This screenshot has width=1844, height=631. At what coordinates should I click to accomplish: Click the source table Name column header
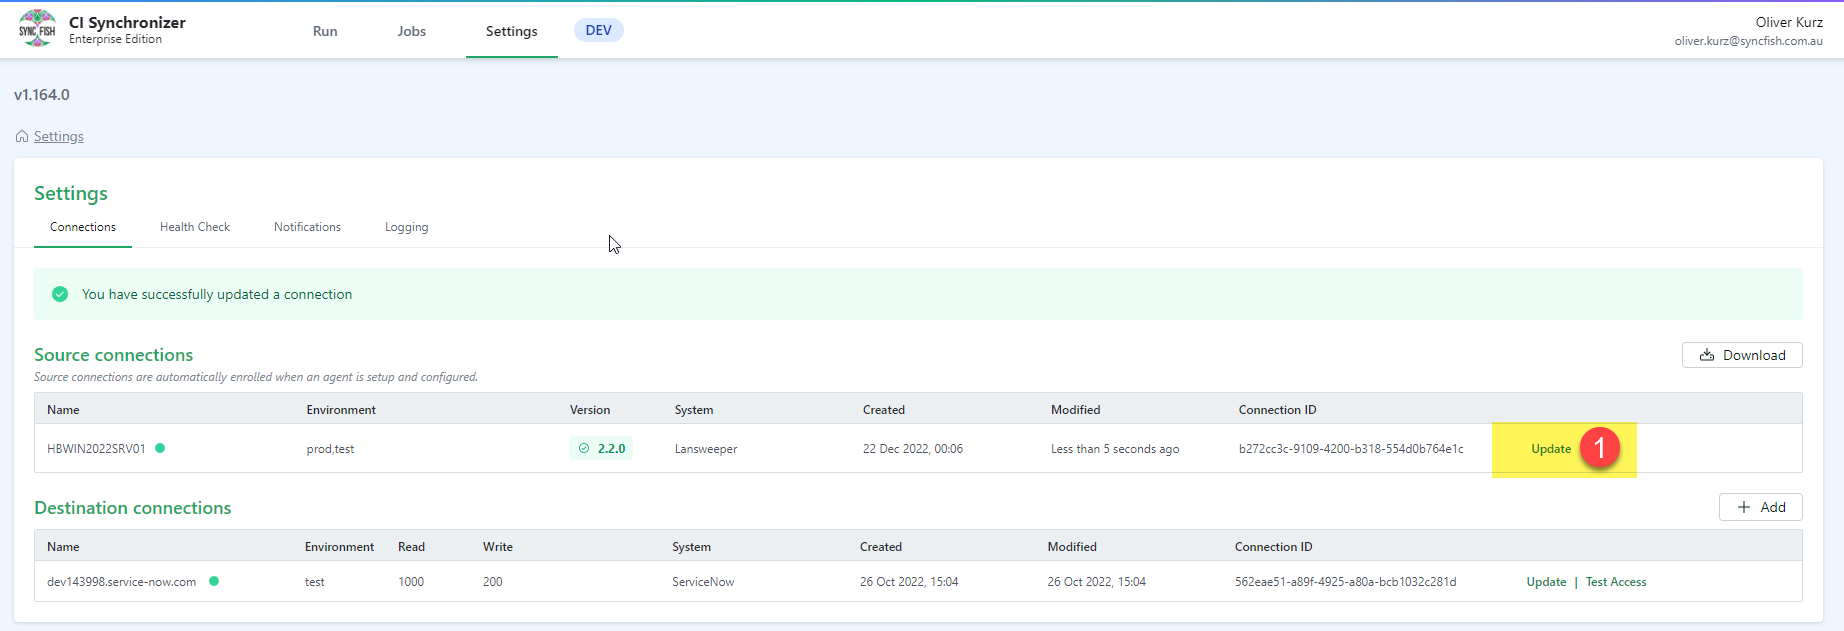(x=63, y=410)
